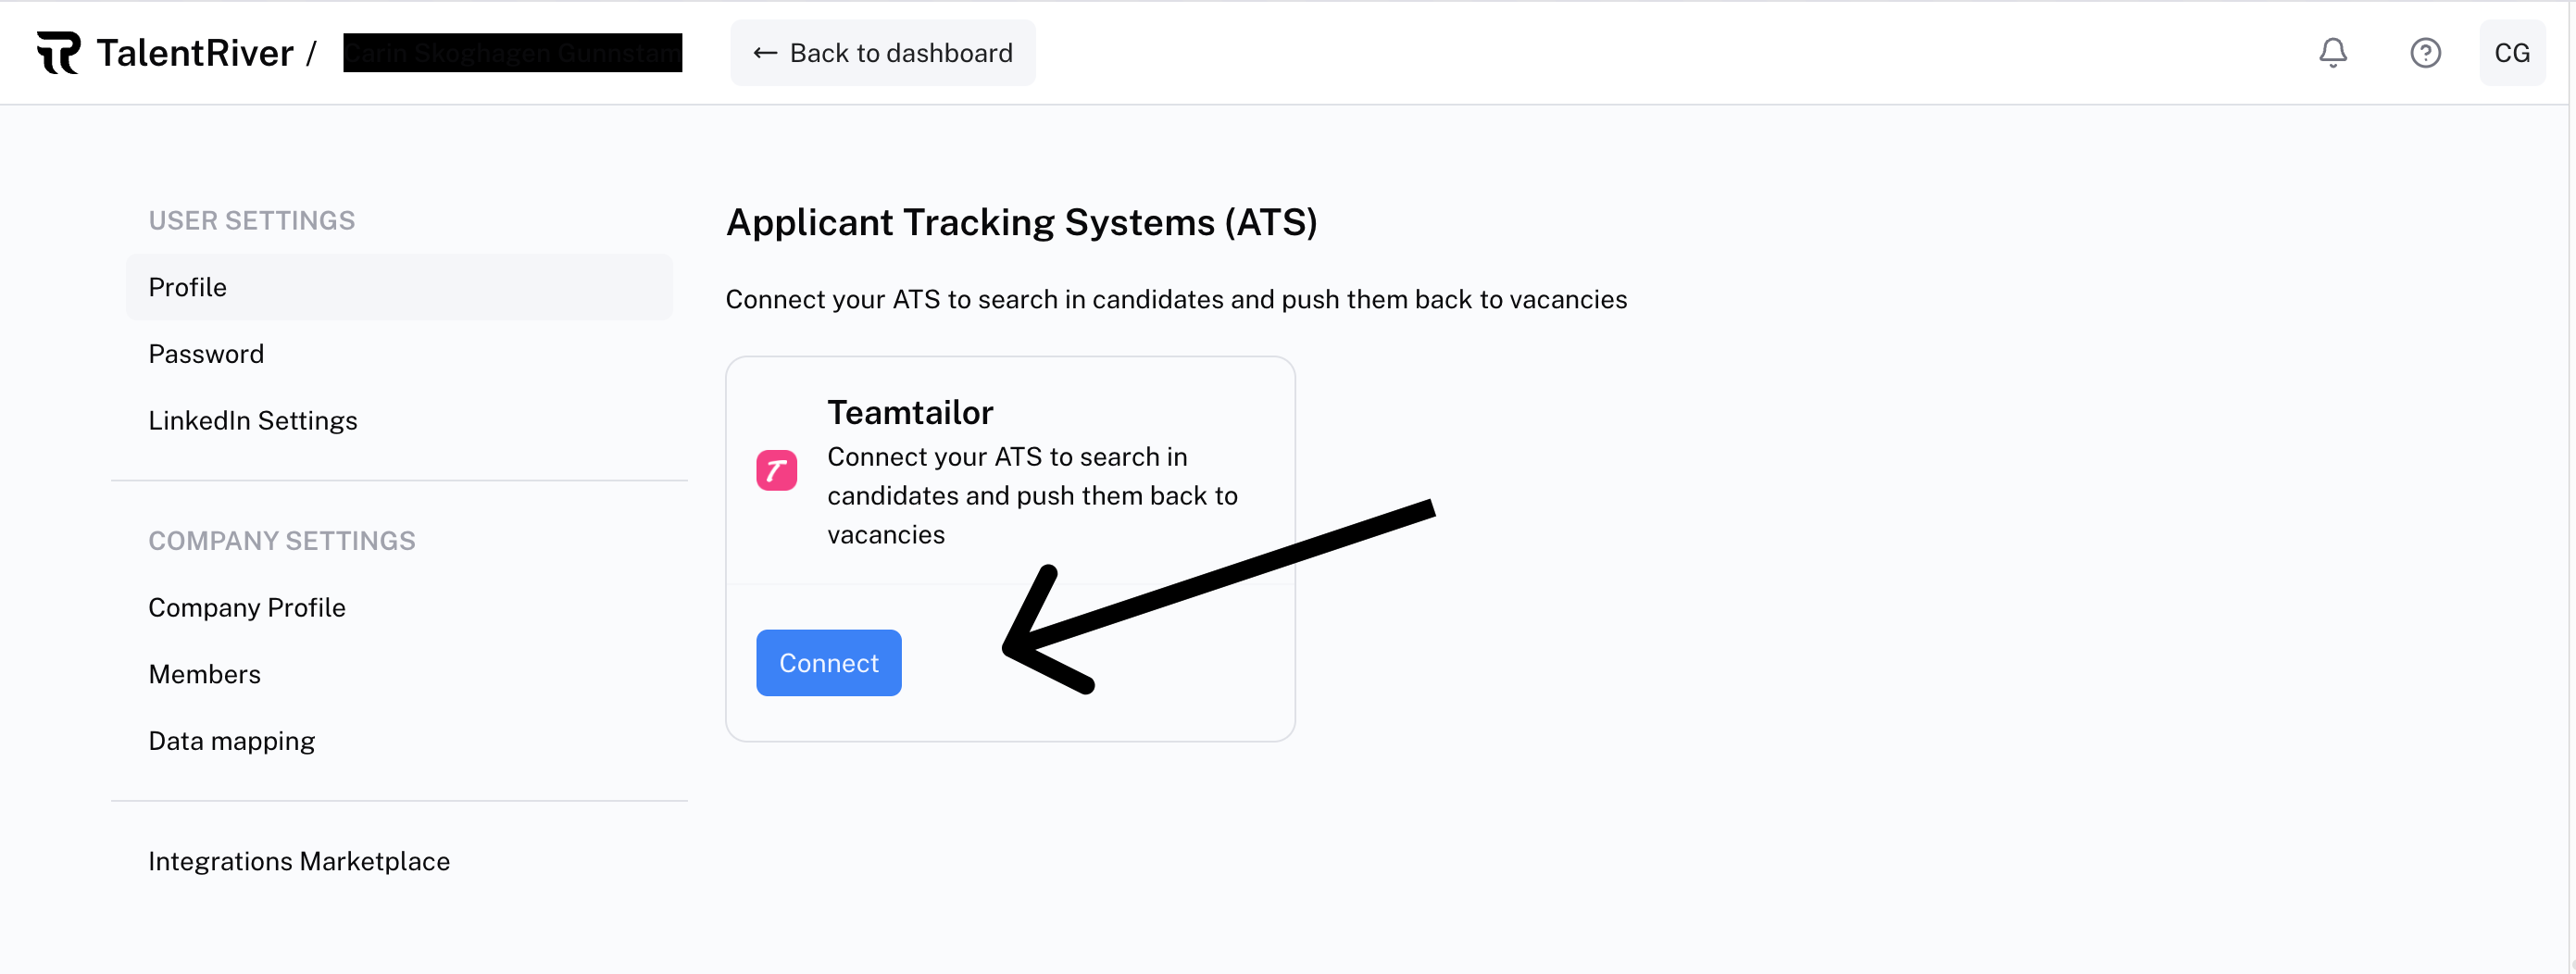The height and width of the screenshot is (974, 2576).
Task: View company Members page
Action: click(x=204, y=675)
